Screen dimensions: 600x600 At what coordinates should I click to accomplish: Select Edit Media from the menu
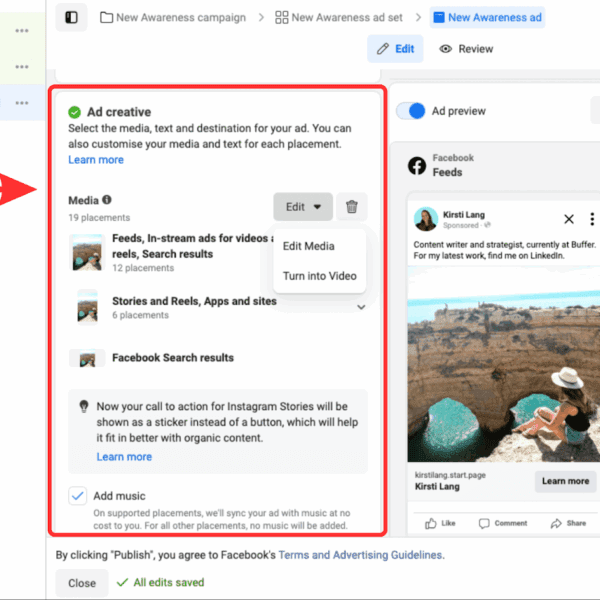308,246
